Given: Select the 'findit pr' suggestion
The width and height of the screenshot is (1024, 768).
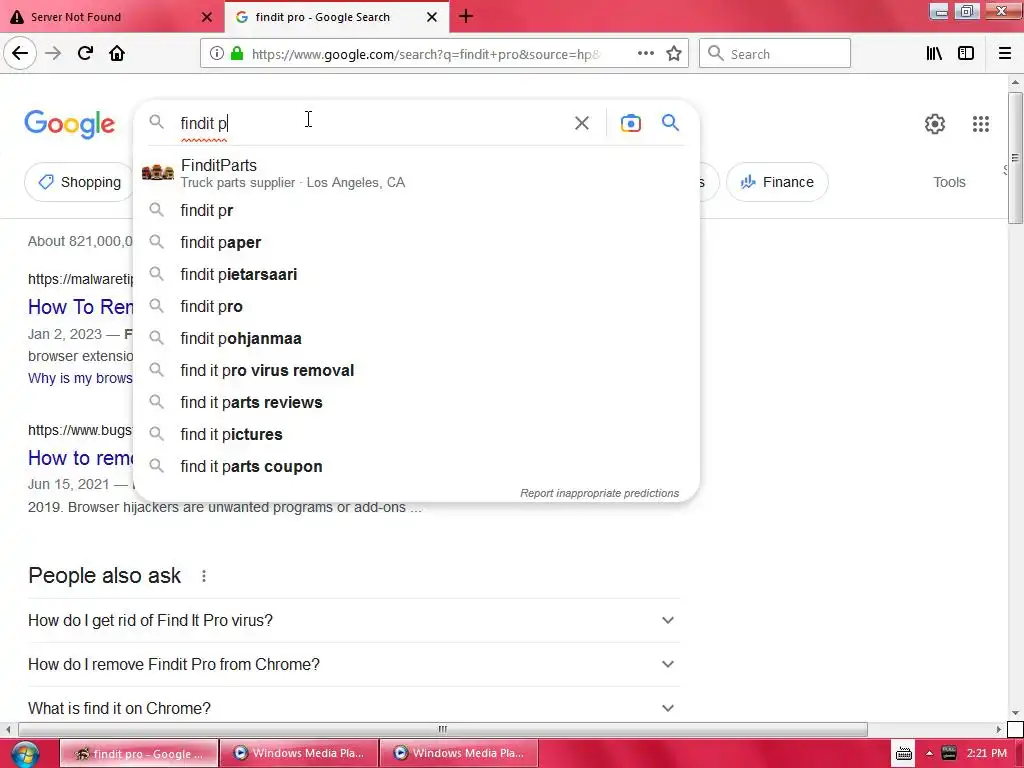Looking at the screenshot, I should click(416, 210).
